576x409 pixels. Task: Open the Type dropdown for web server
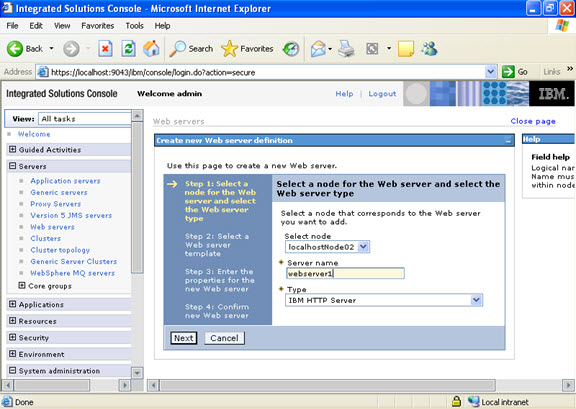476,300
